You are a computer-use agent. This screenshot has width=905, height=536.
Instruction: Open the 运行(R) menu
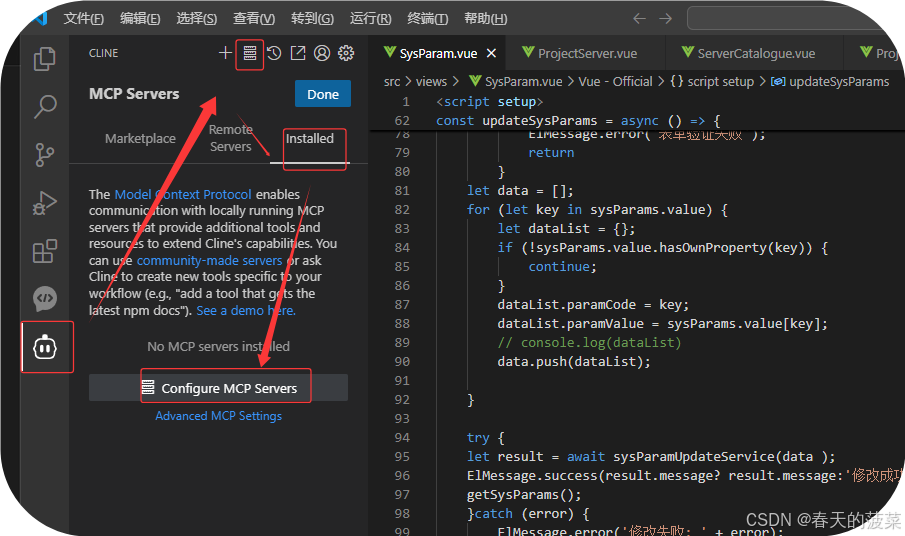coord(371,18)
